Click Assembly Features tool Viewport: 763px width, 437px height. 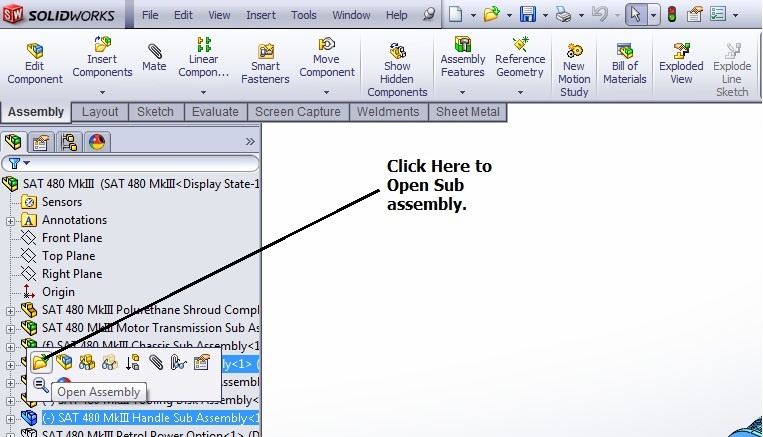pyautogui.click(x=463, y=57)
